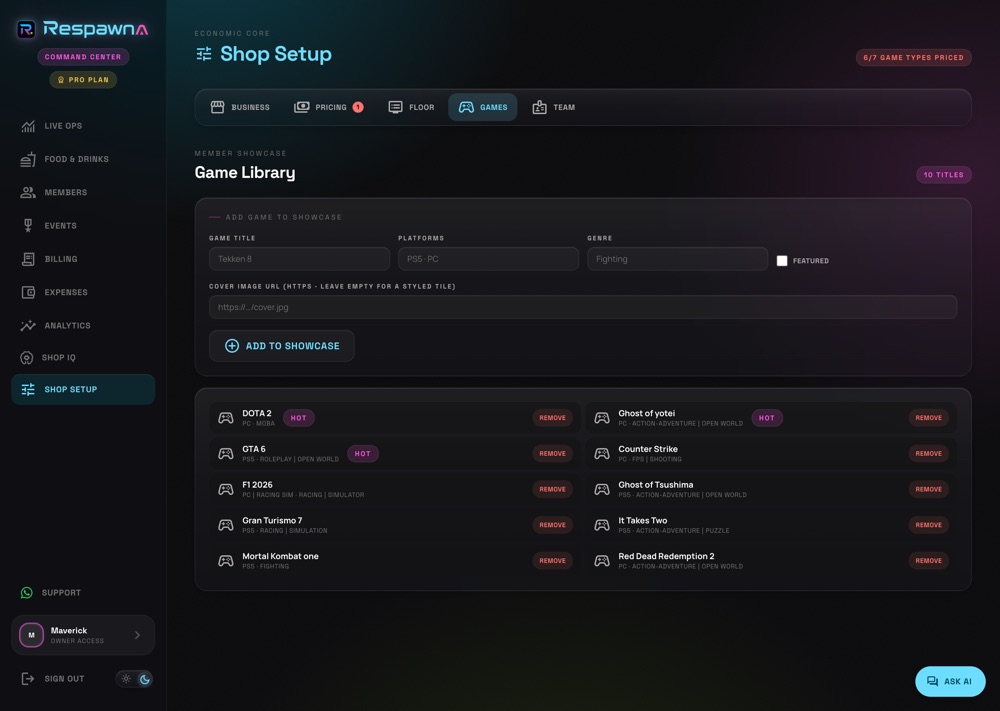Open Live Ops chart icon
Screen dimensions: 1000x711
pos(27,126)
